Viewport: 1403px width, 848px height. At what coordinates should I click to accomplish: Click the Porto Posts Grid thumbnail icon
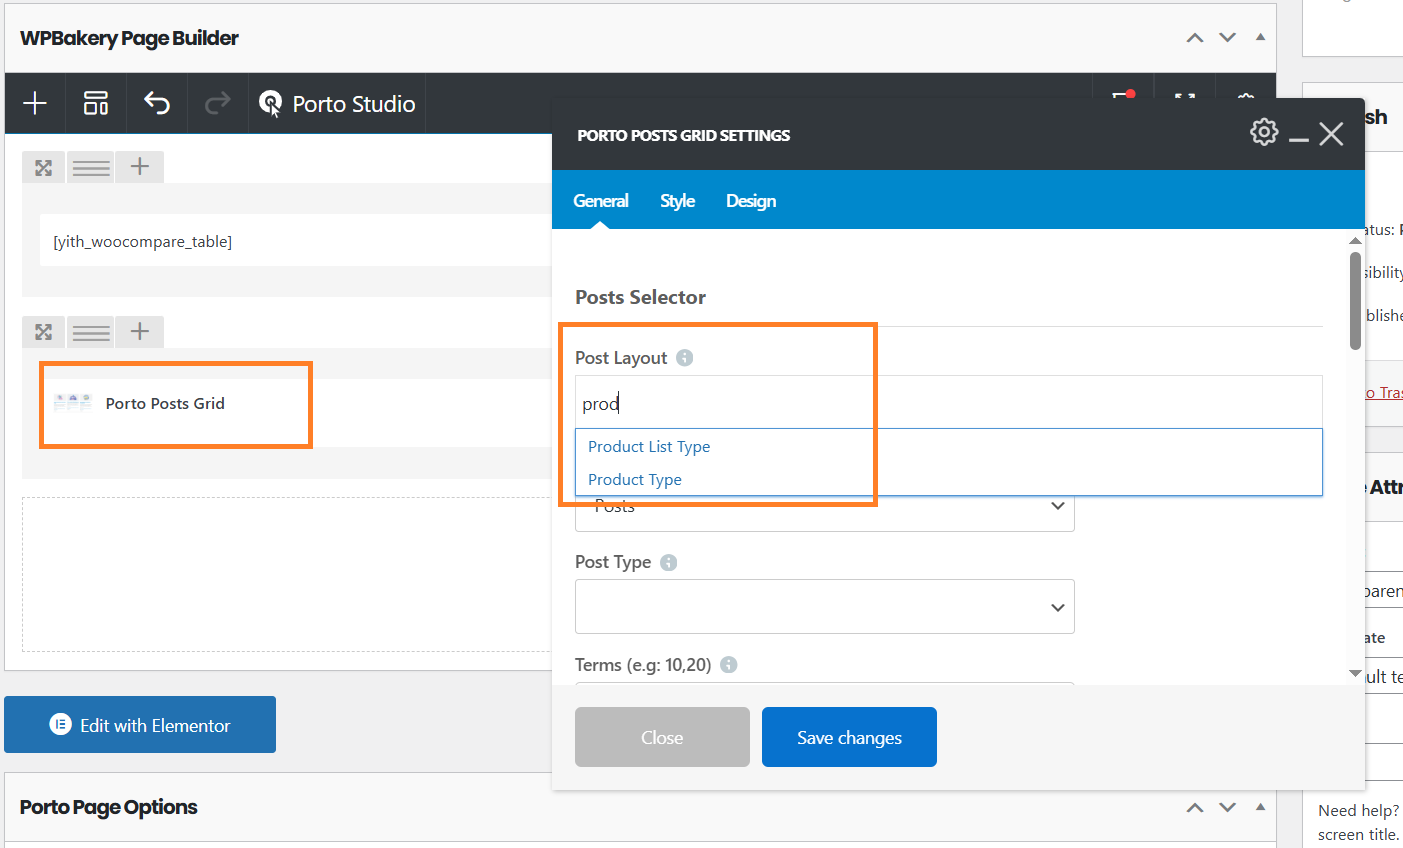point(73,403)
